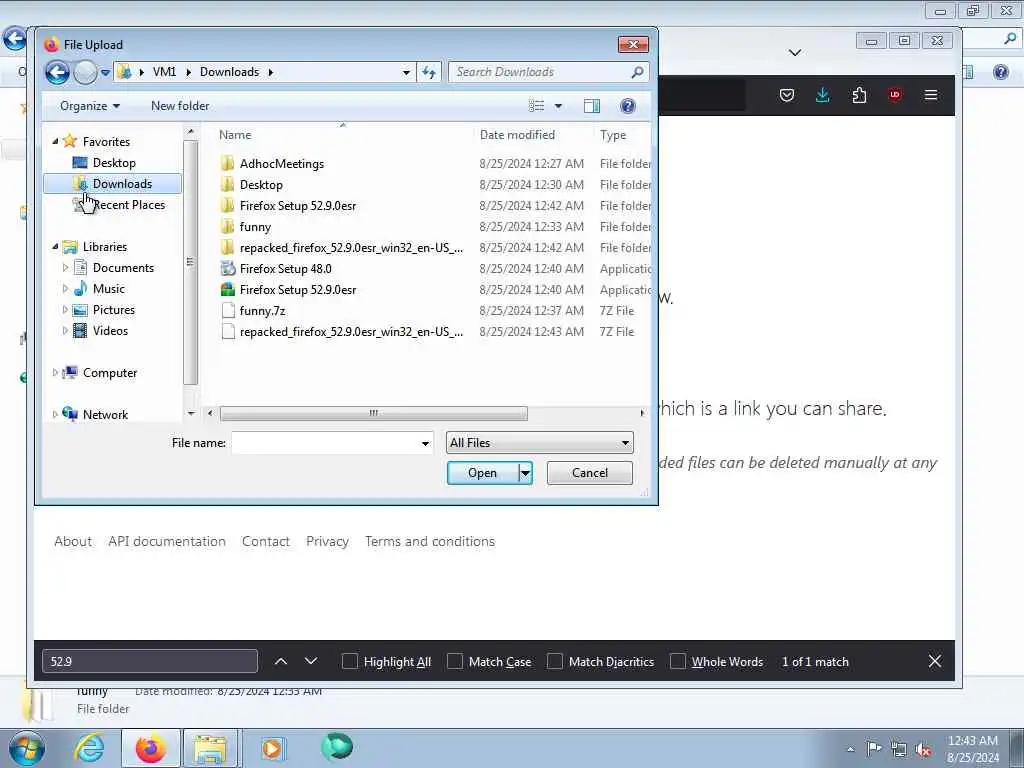Collapse the Favorites group
Image resolution: width=1024 pixels, height=768 pixels.
click(55, 142)
